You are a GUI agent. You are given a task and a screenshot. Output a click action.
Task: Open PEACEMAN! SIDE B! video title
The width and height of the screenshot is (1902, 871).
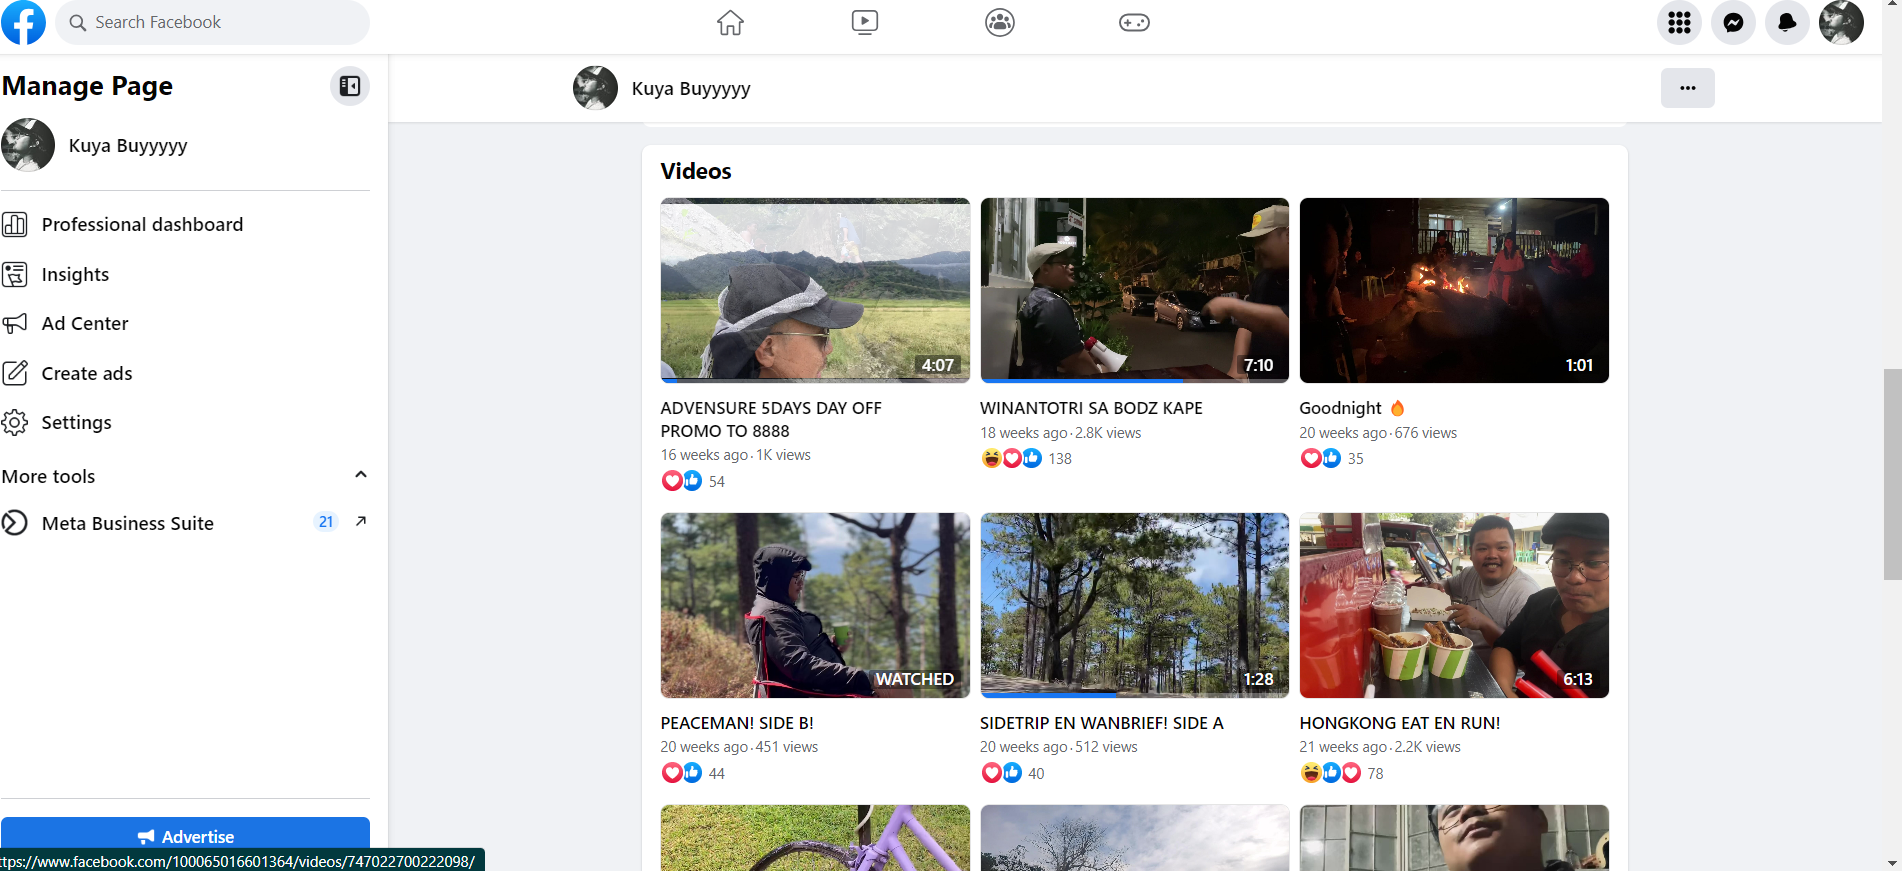pos(737,723)
